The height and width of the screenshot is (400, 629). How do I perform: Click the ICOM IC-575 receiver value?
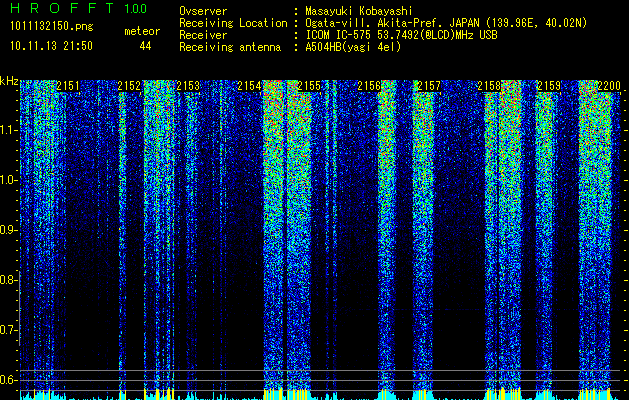(x=401, y=35)
